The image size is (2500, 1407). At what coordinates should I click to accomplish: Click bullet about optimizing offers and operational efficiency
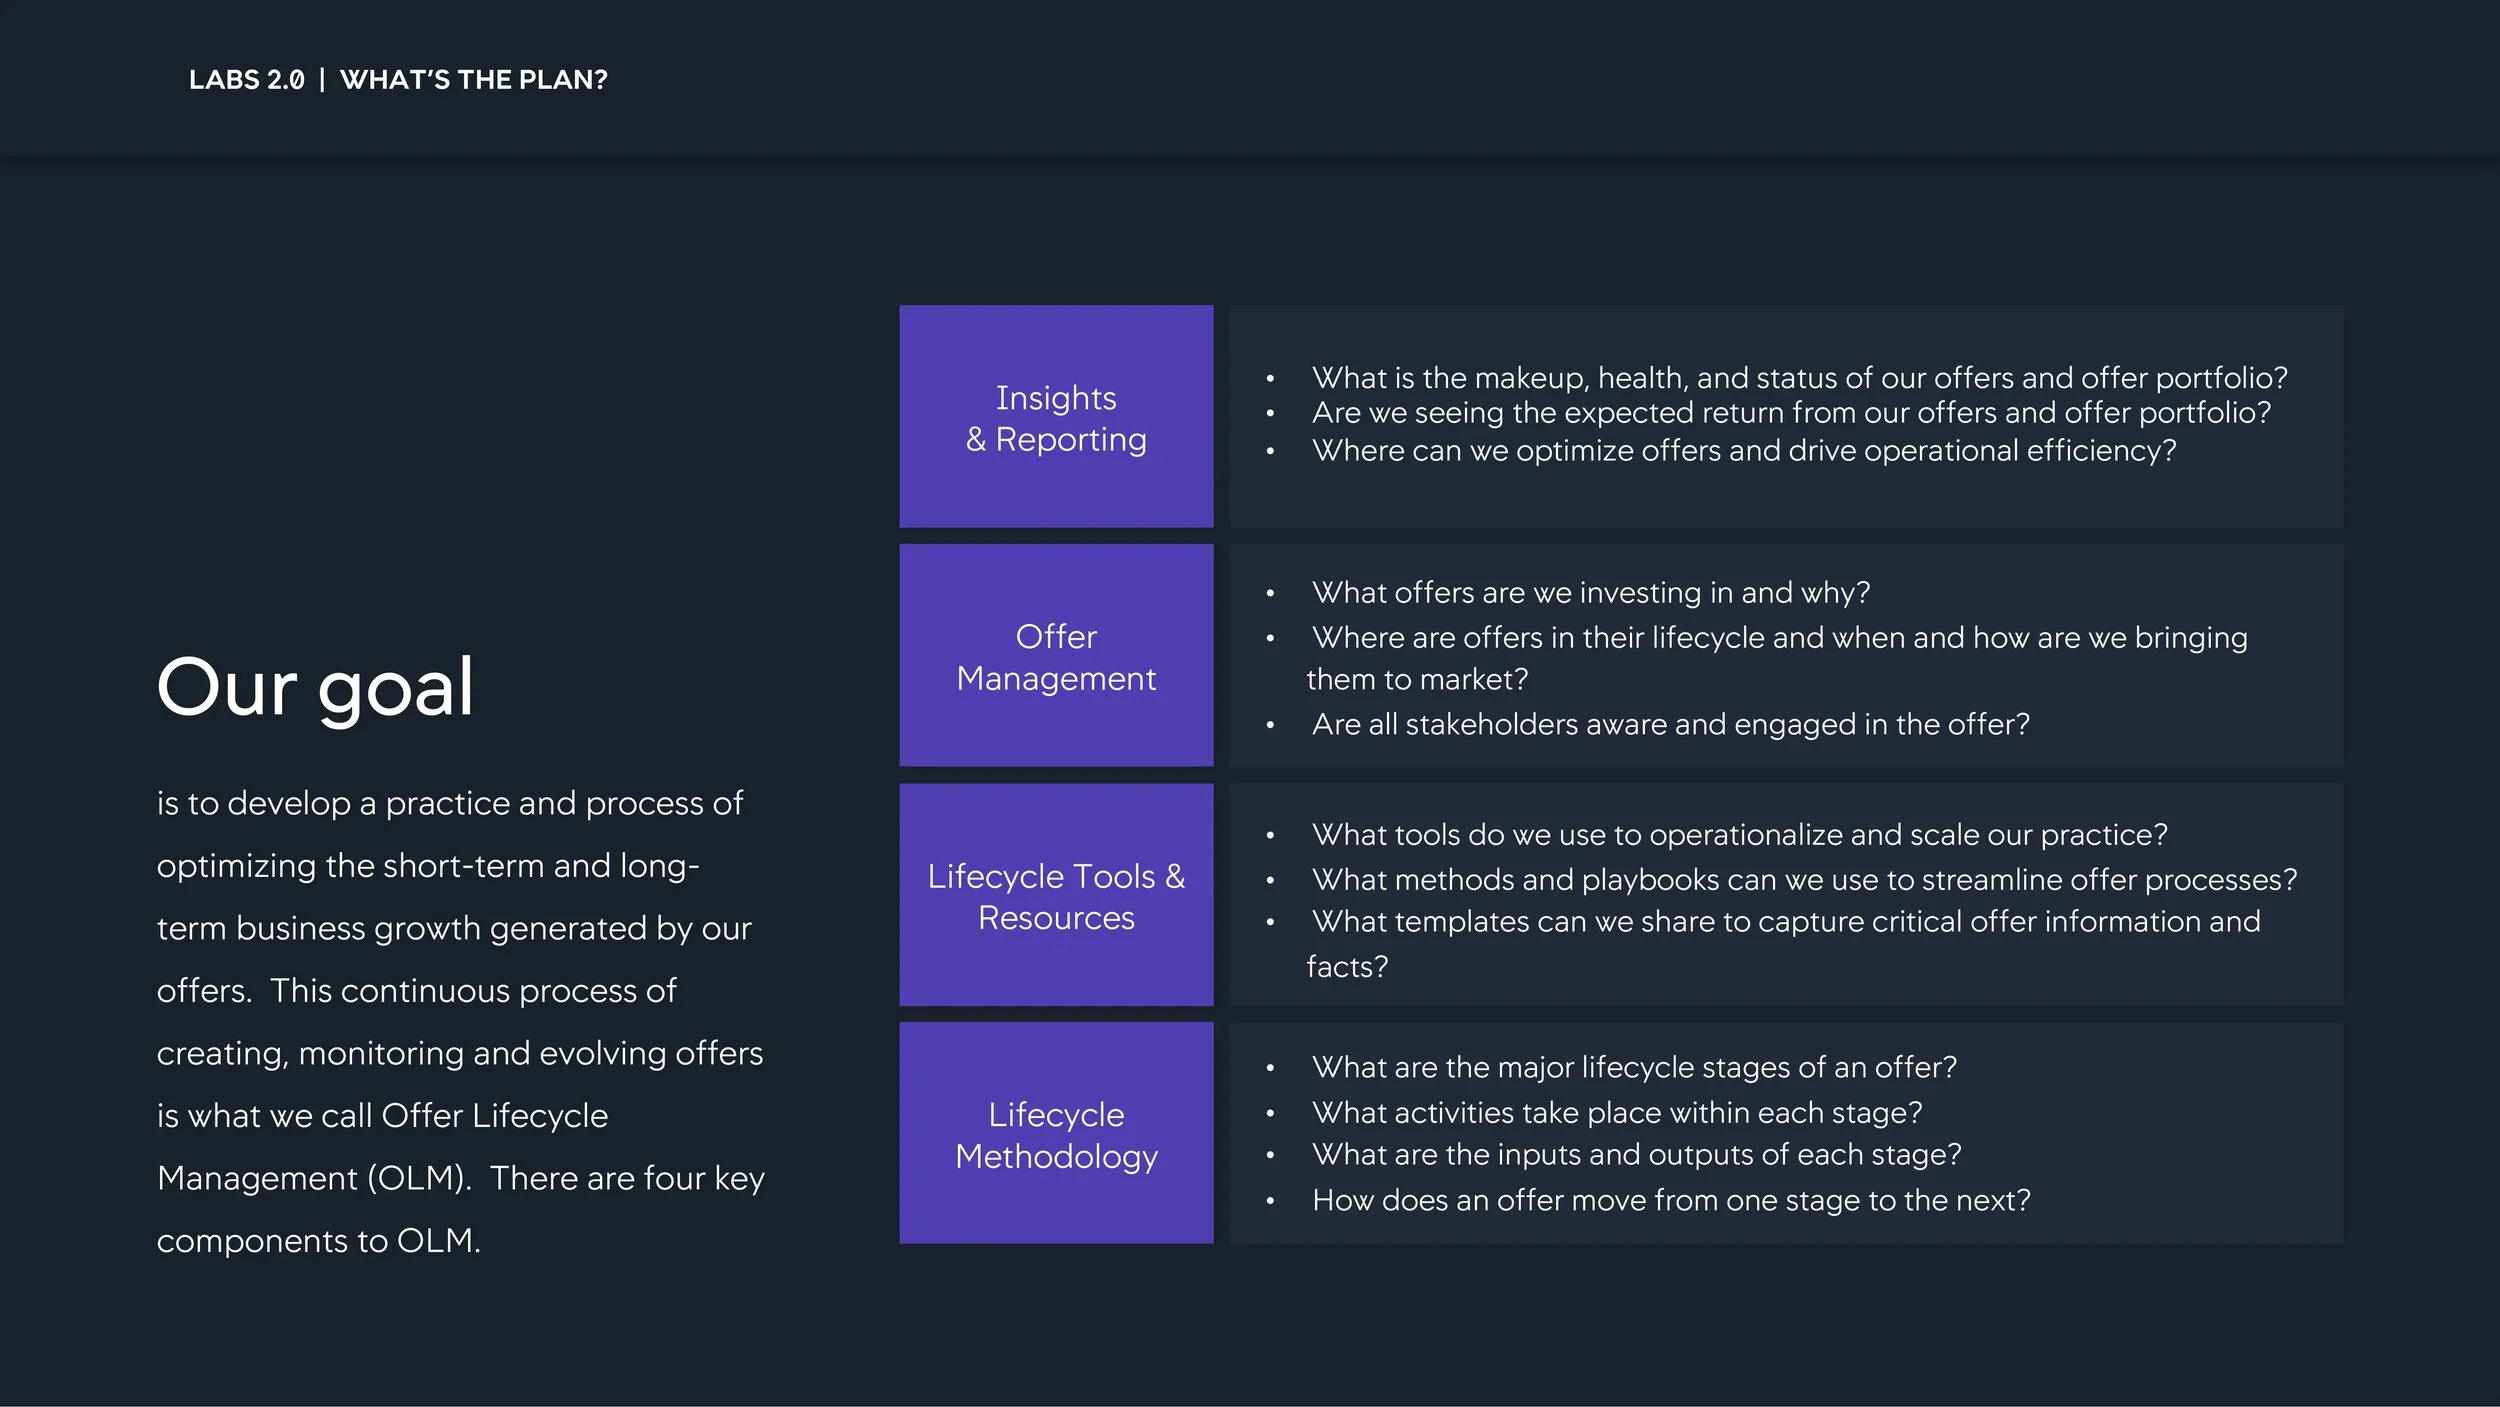click(x=1744, y=451)
